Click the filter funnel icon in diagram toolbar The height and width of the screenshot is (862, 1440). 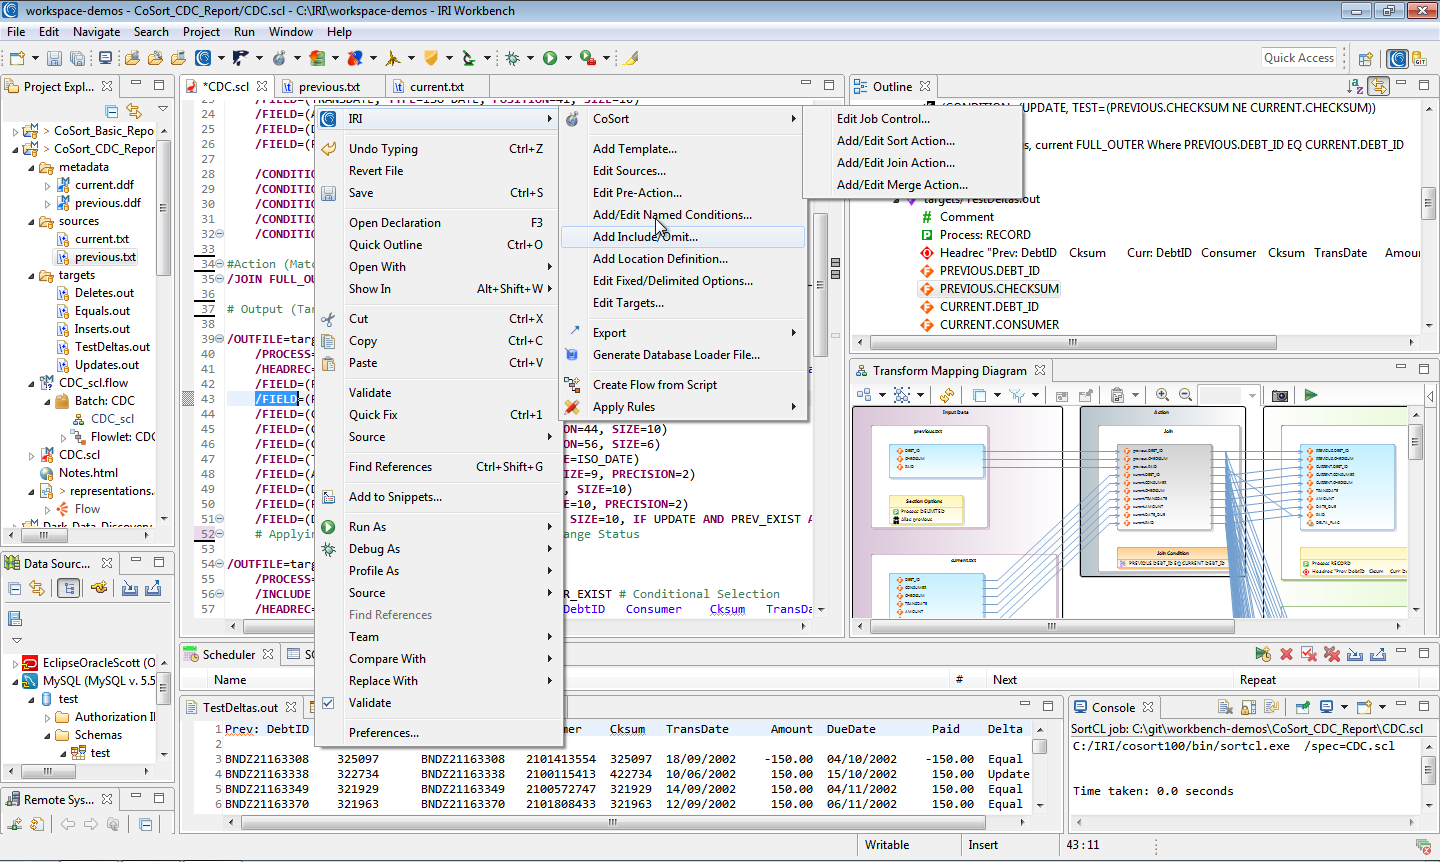[1016, 395]
